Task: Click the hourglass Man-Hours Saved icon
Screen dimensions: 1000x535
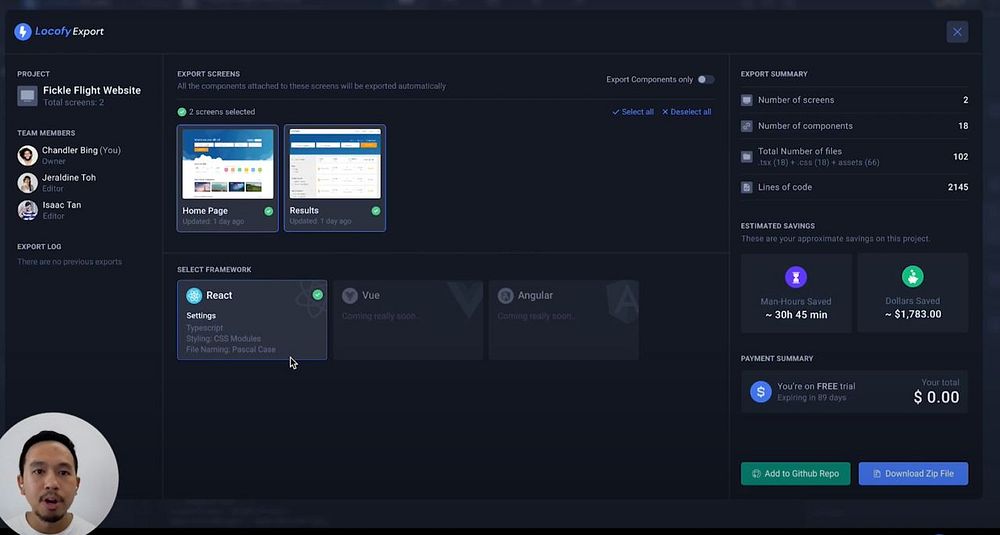Action: [x=796, y=277]
